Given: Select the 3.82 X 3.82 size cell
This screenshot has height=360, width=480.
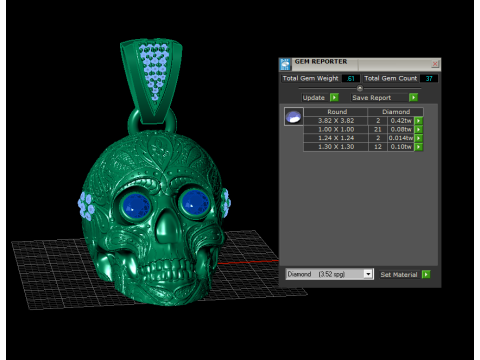Looking at the screenshot, I should (x=336, y=121).
